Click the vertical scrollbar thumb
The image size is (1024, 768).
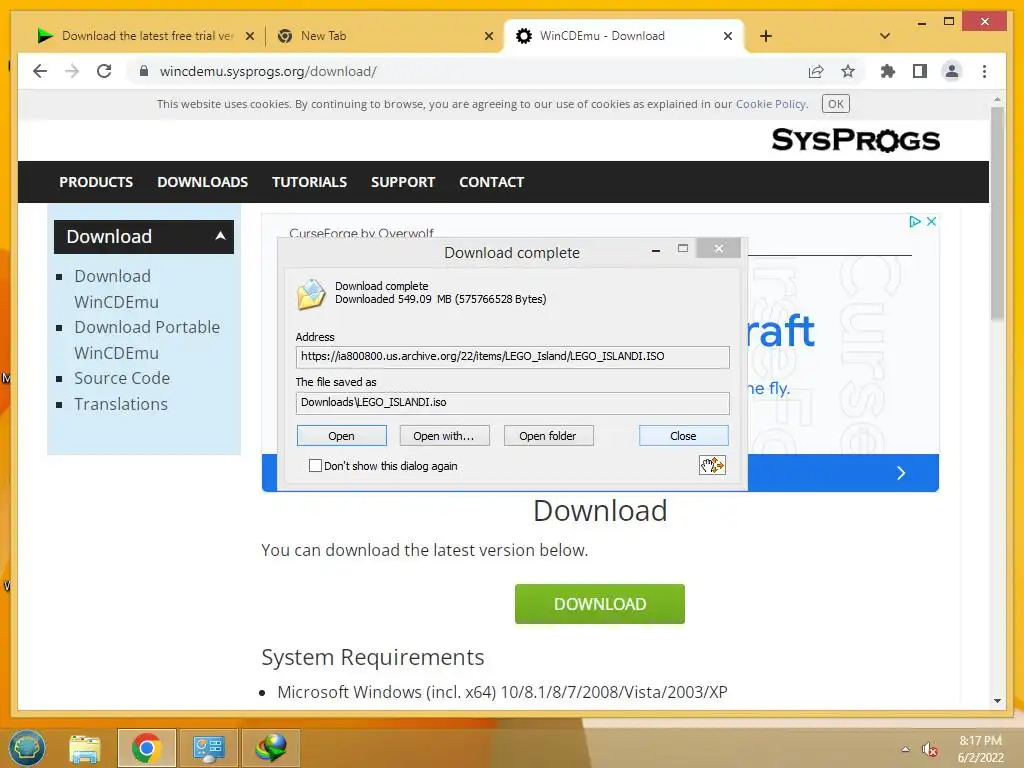tap(997, 214)
